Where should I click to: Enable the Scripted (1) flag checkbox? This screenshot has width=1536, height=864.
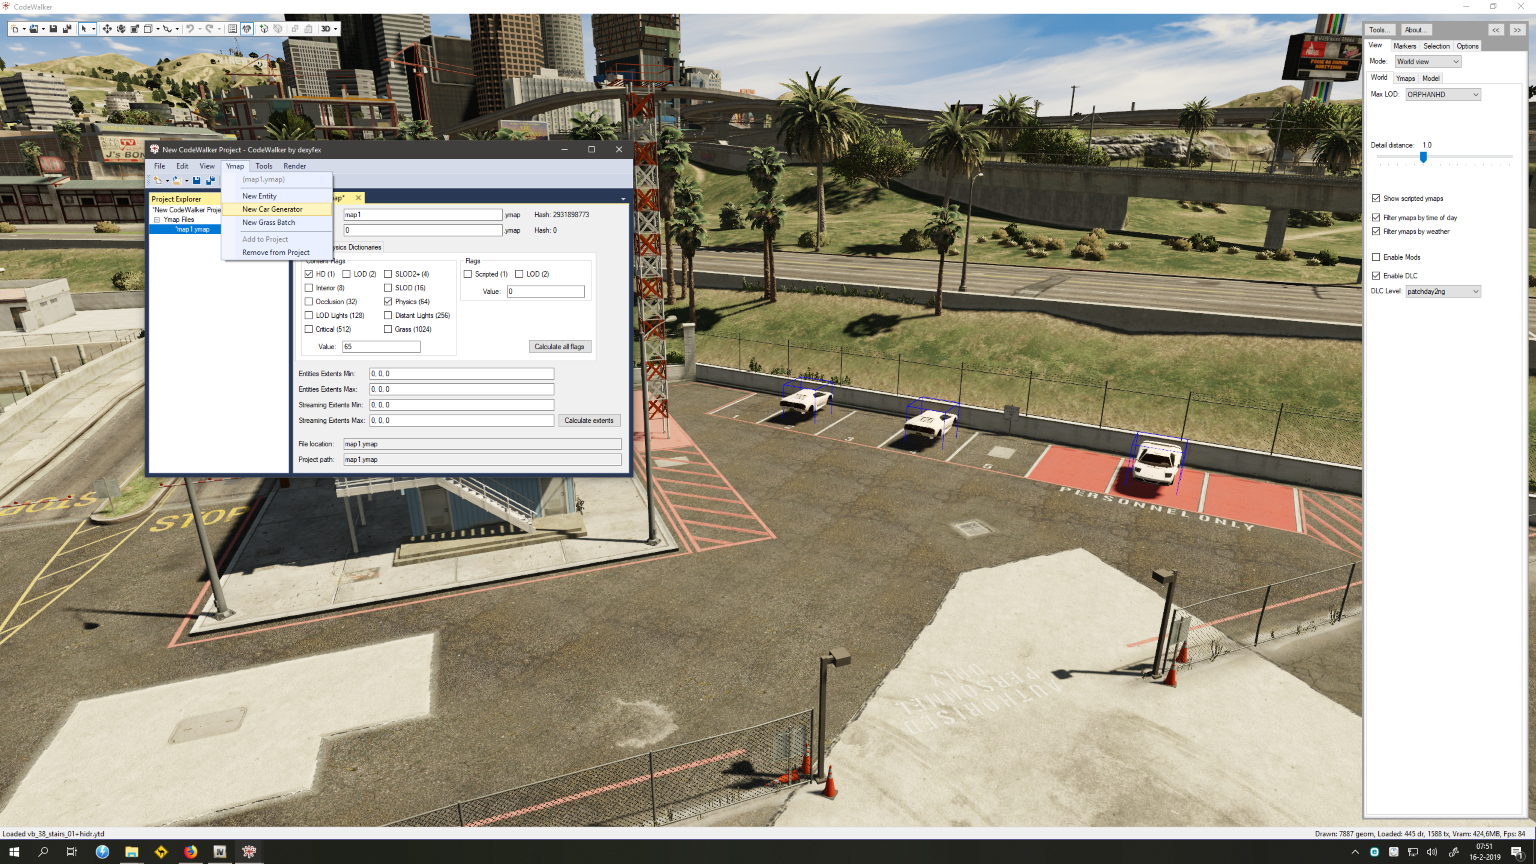pos(468,274)
